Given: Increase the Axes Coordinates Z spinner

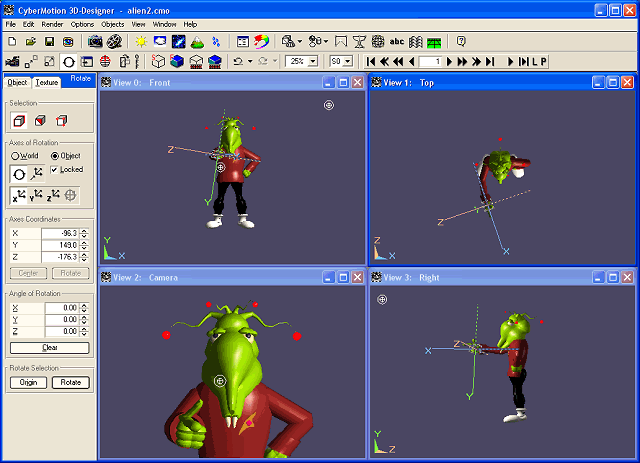Looking at the screenshot, I should 84,255.
